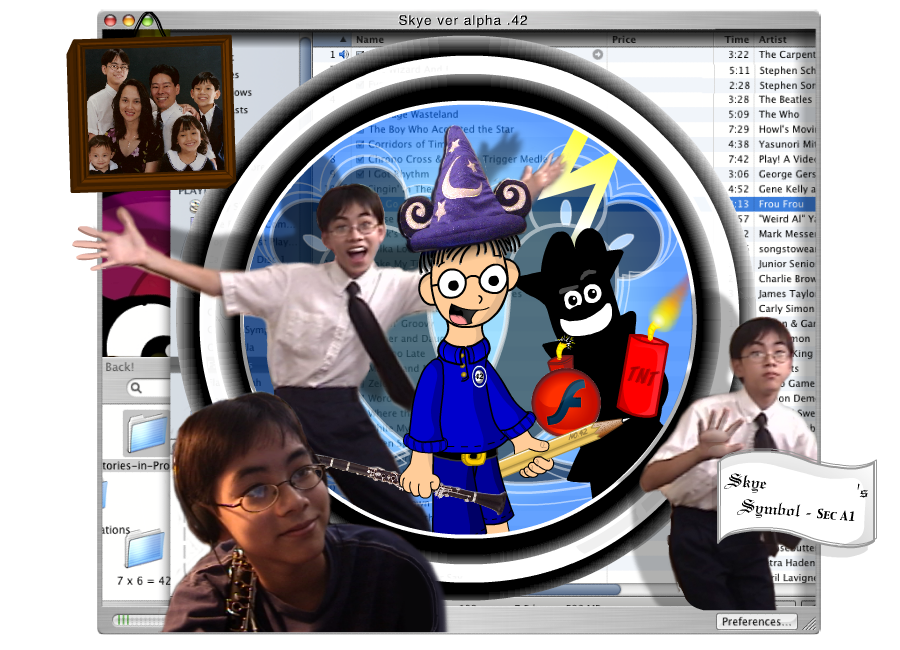900x650 pixels.
Task: Click the magnifying glass search icon
Action: tap(132, 389)
